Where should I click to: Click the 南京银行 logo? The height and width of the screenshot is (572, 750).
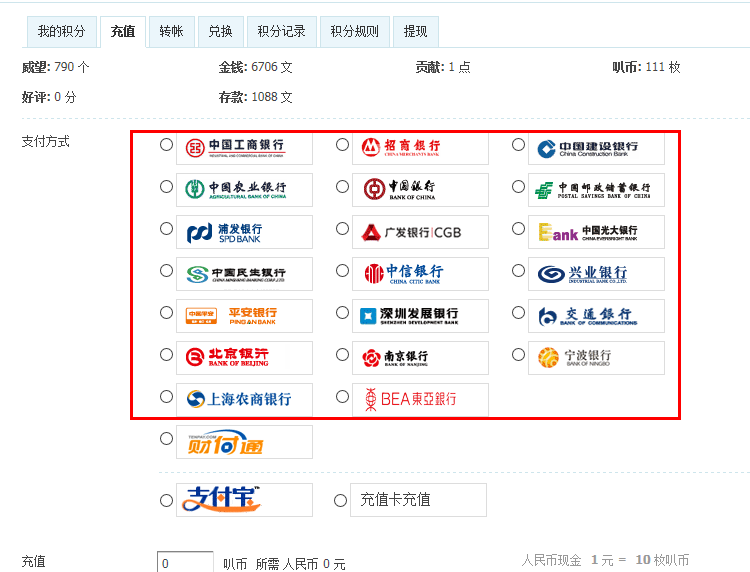click(420, 358)
